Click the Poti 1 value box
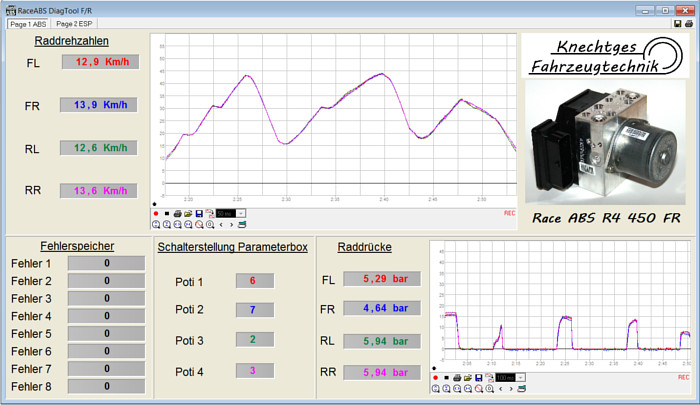This screenshot has width=700, height=405. pos(255,280)
